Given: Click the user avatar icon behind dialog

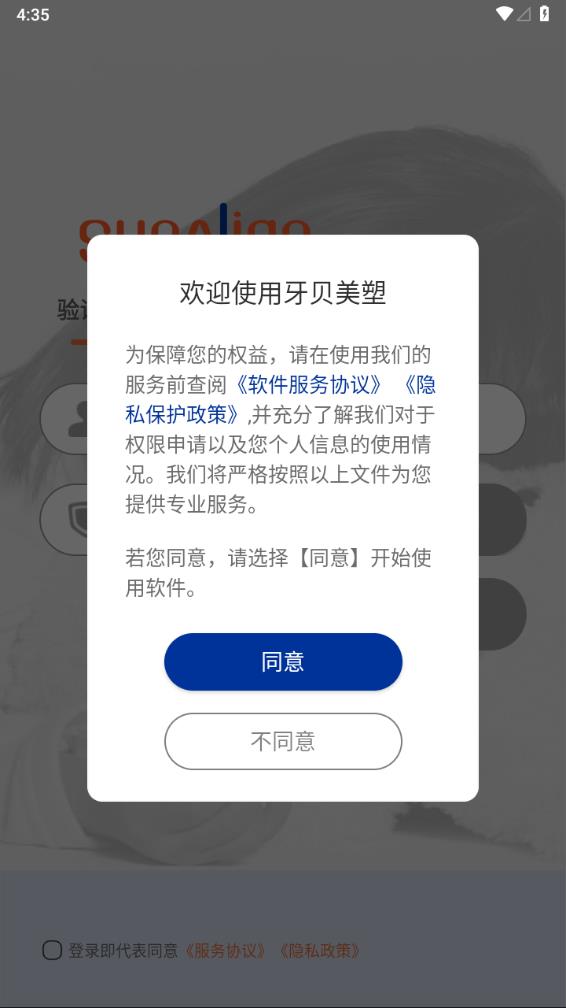Looking at the screenshot, I should (x=78, y=419).
